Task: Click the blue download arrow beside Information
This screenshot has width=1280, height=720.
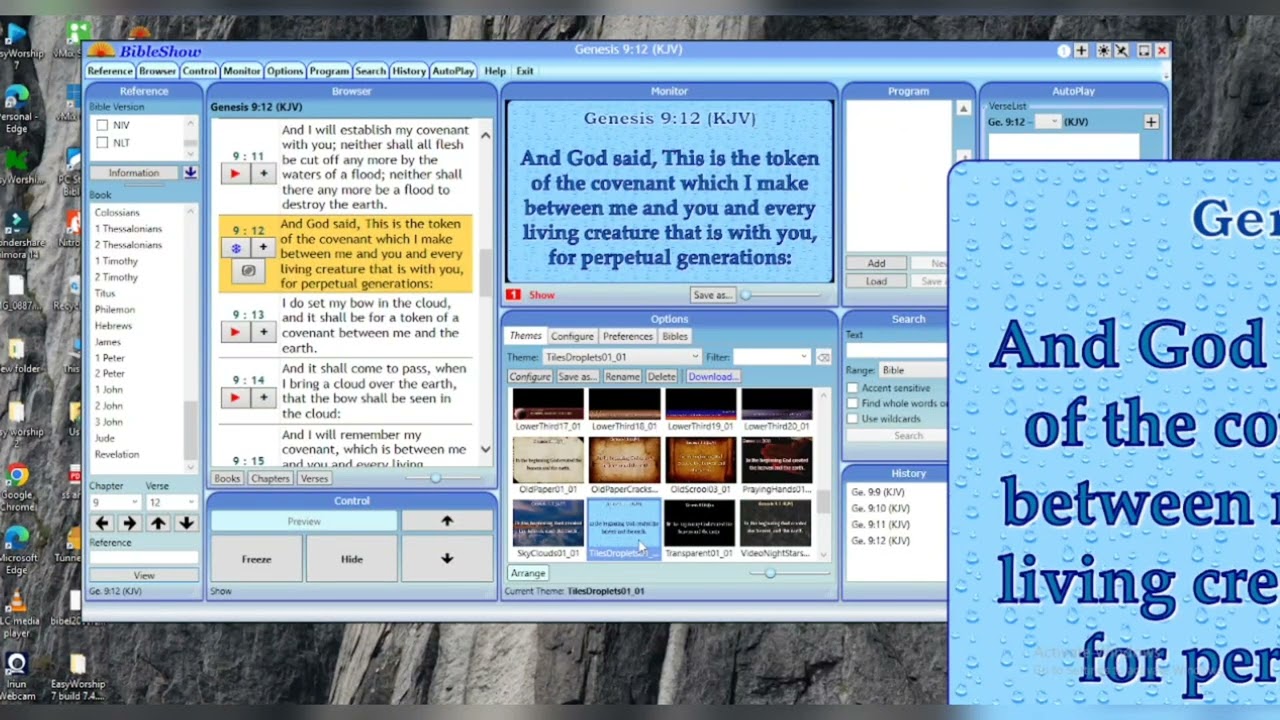Action: click(190, 173)
